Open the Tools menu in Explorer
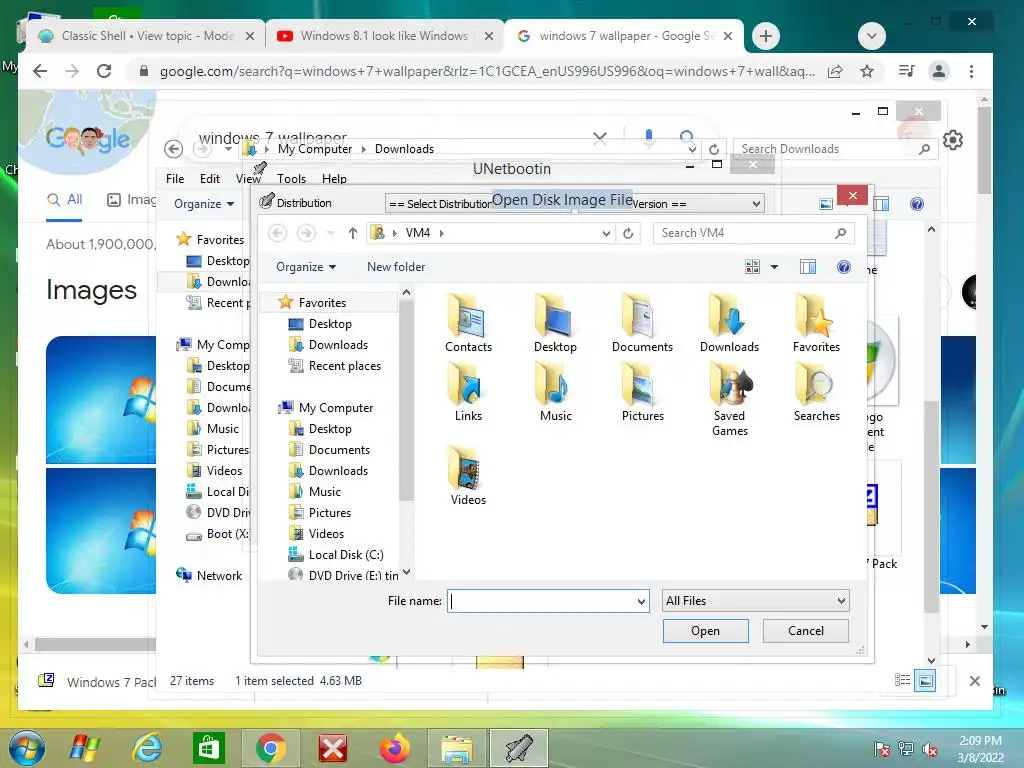 [291, 179]
